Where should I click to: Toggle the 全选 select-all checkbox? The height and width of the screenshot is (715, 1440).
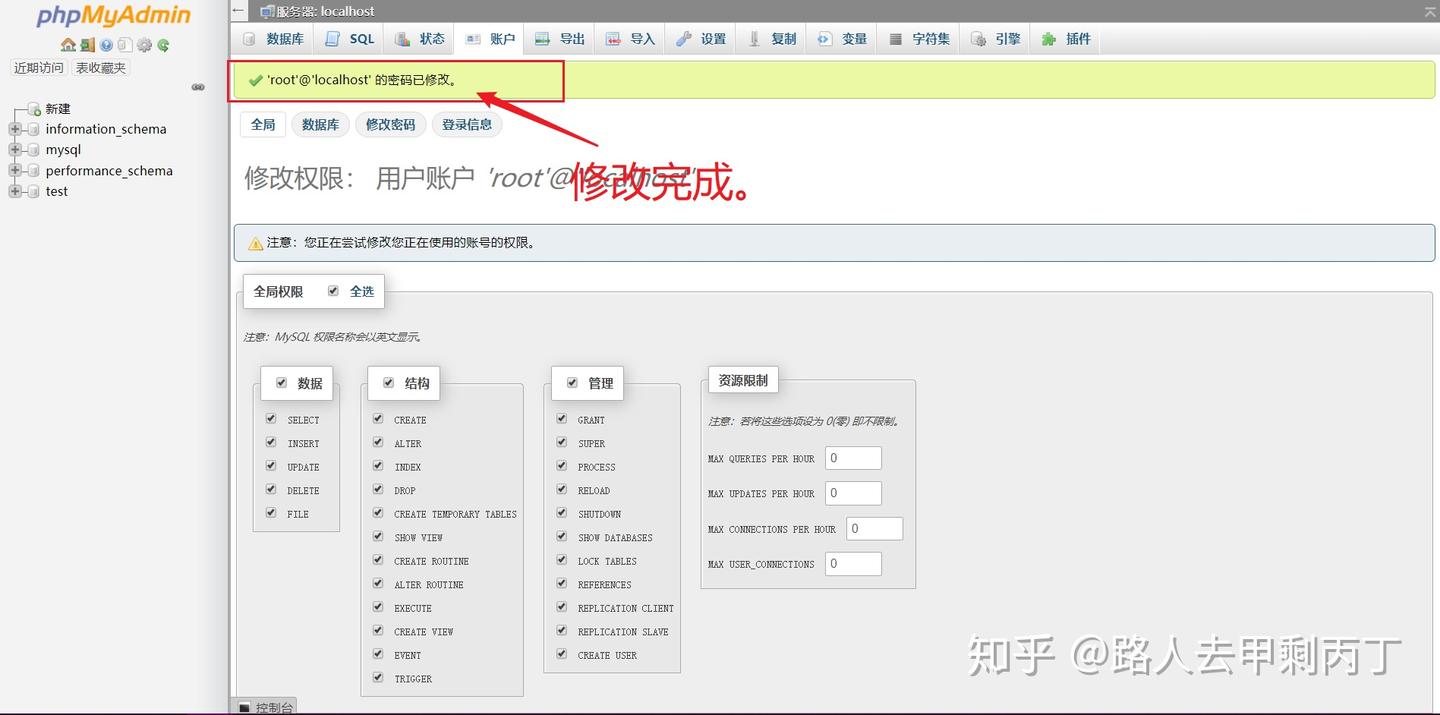coord(333,290)
